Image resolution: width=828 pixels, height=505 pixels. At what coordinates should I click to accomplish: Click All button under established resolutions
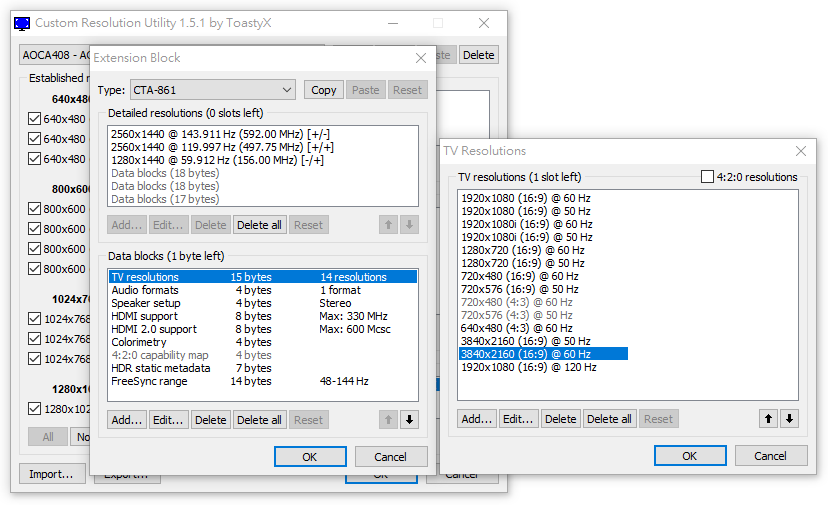click(48, 437)
